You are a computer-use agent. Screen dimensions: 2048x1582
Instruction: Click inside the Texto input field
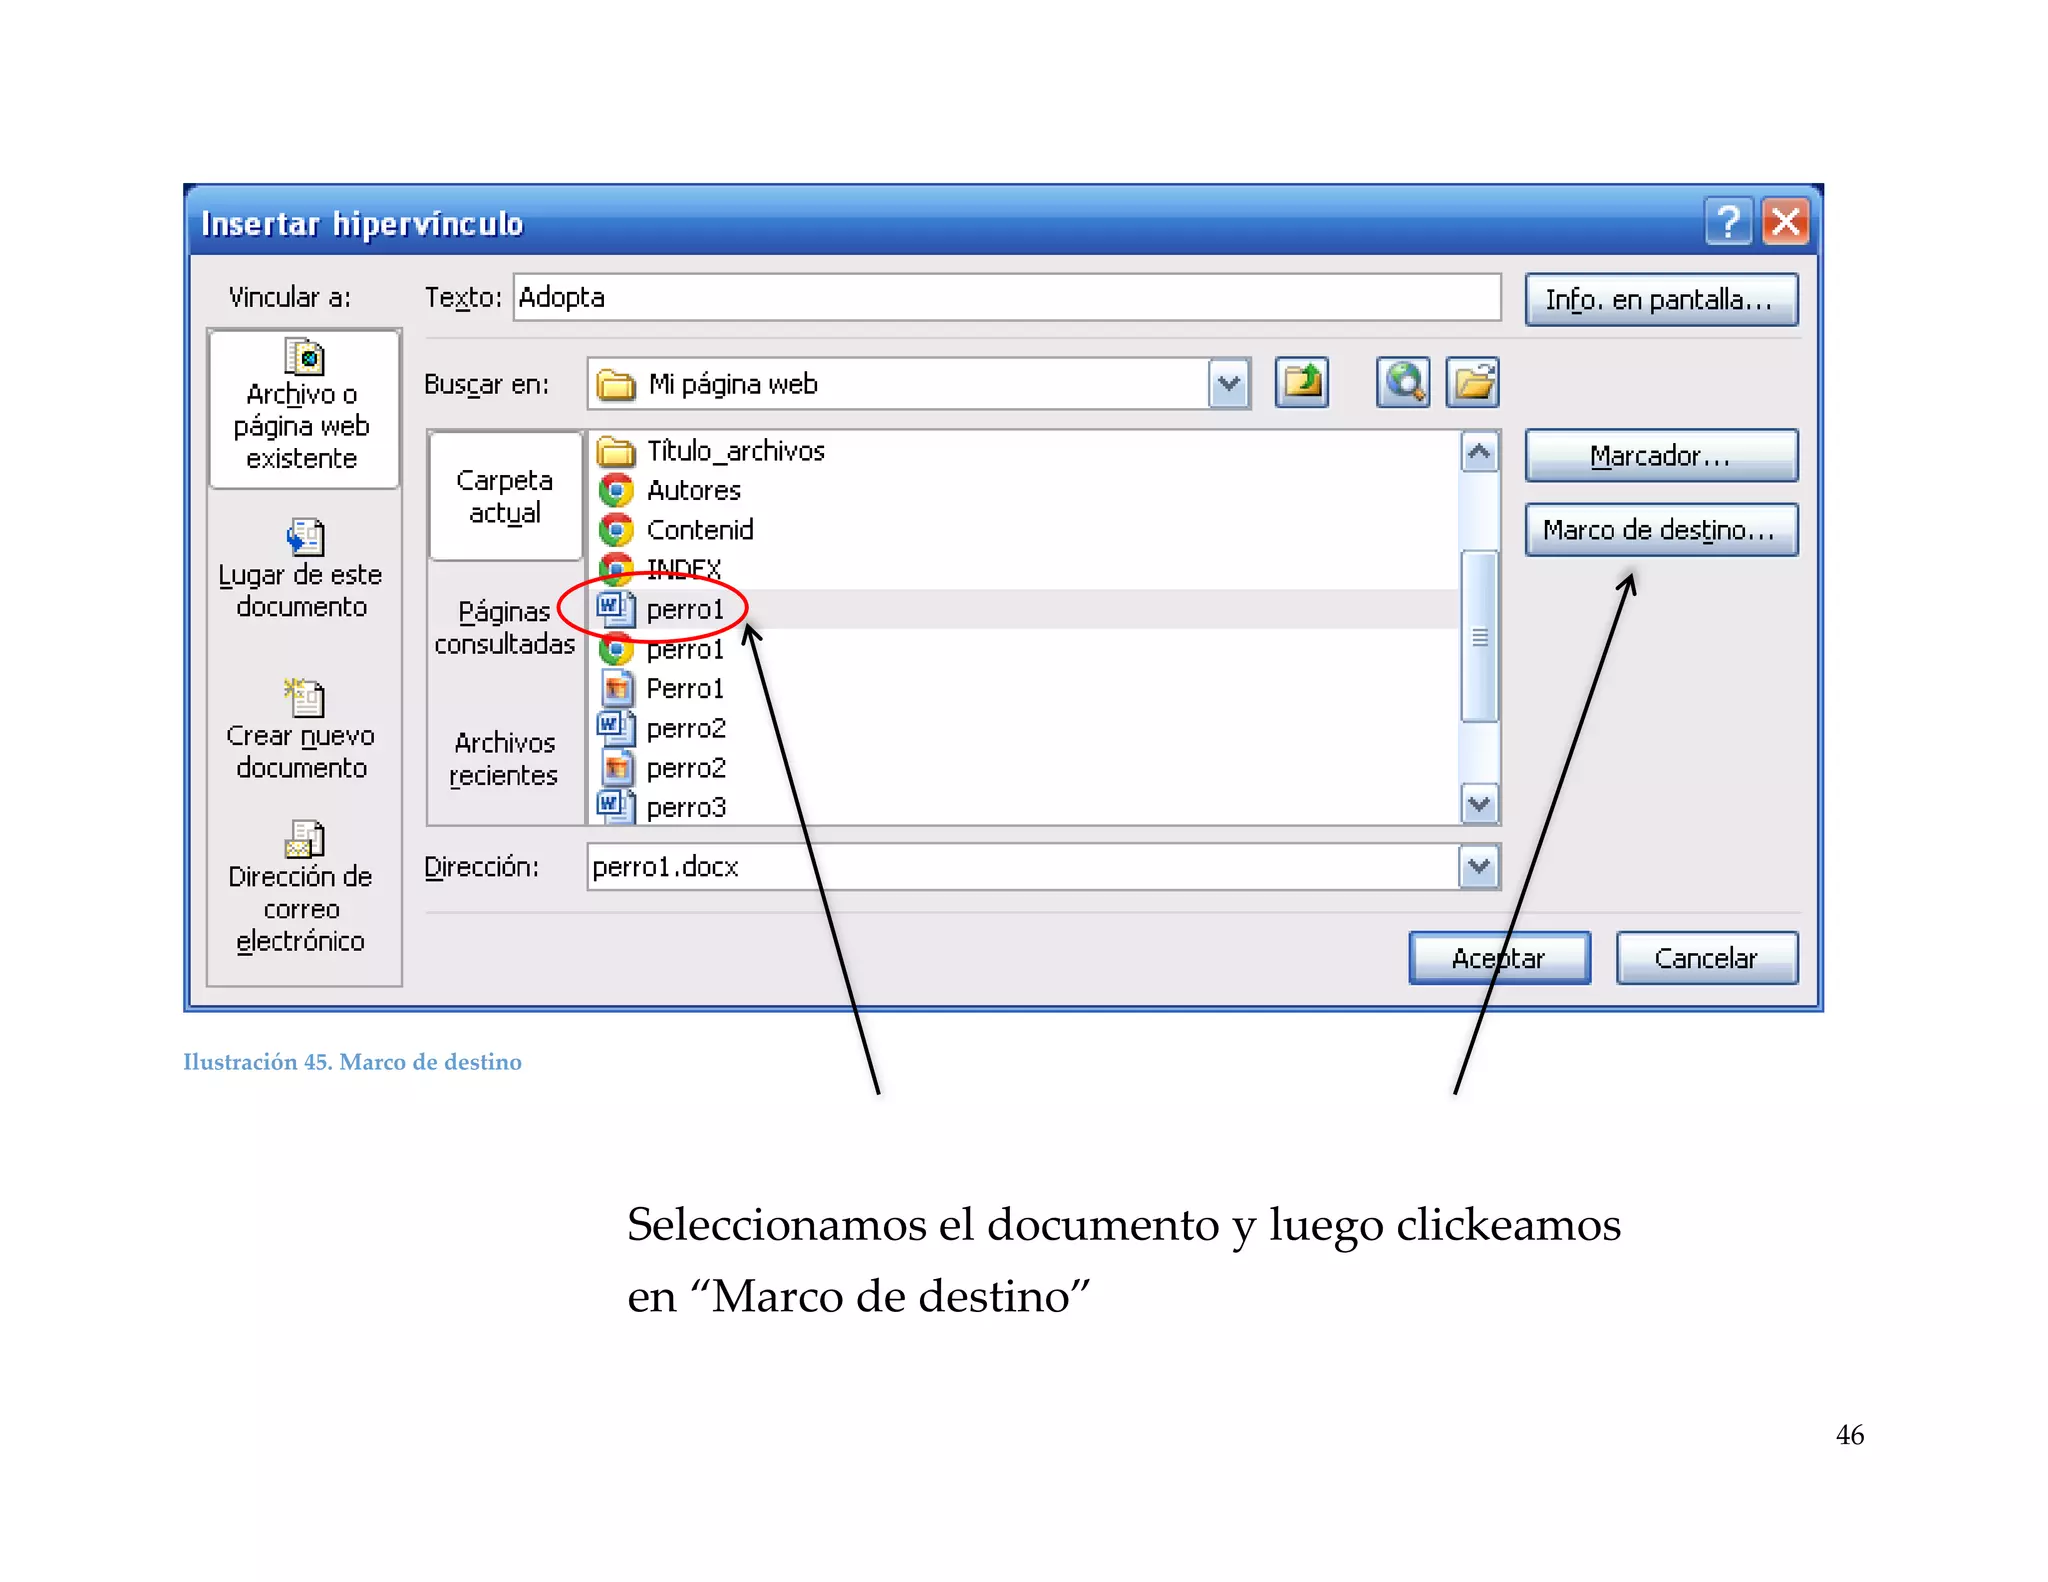[1005, 298]
